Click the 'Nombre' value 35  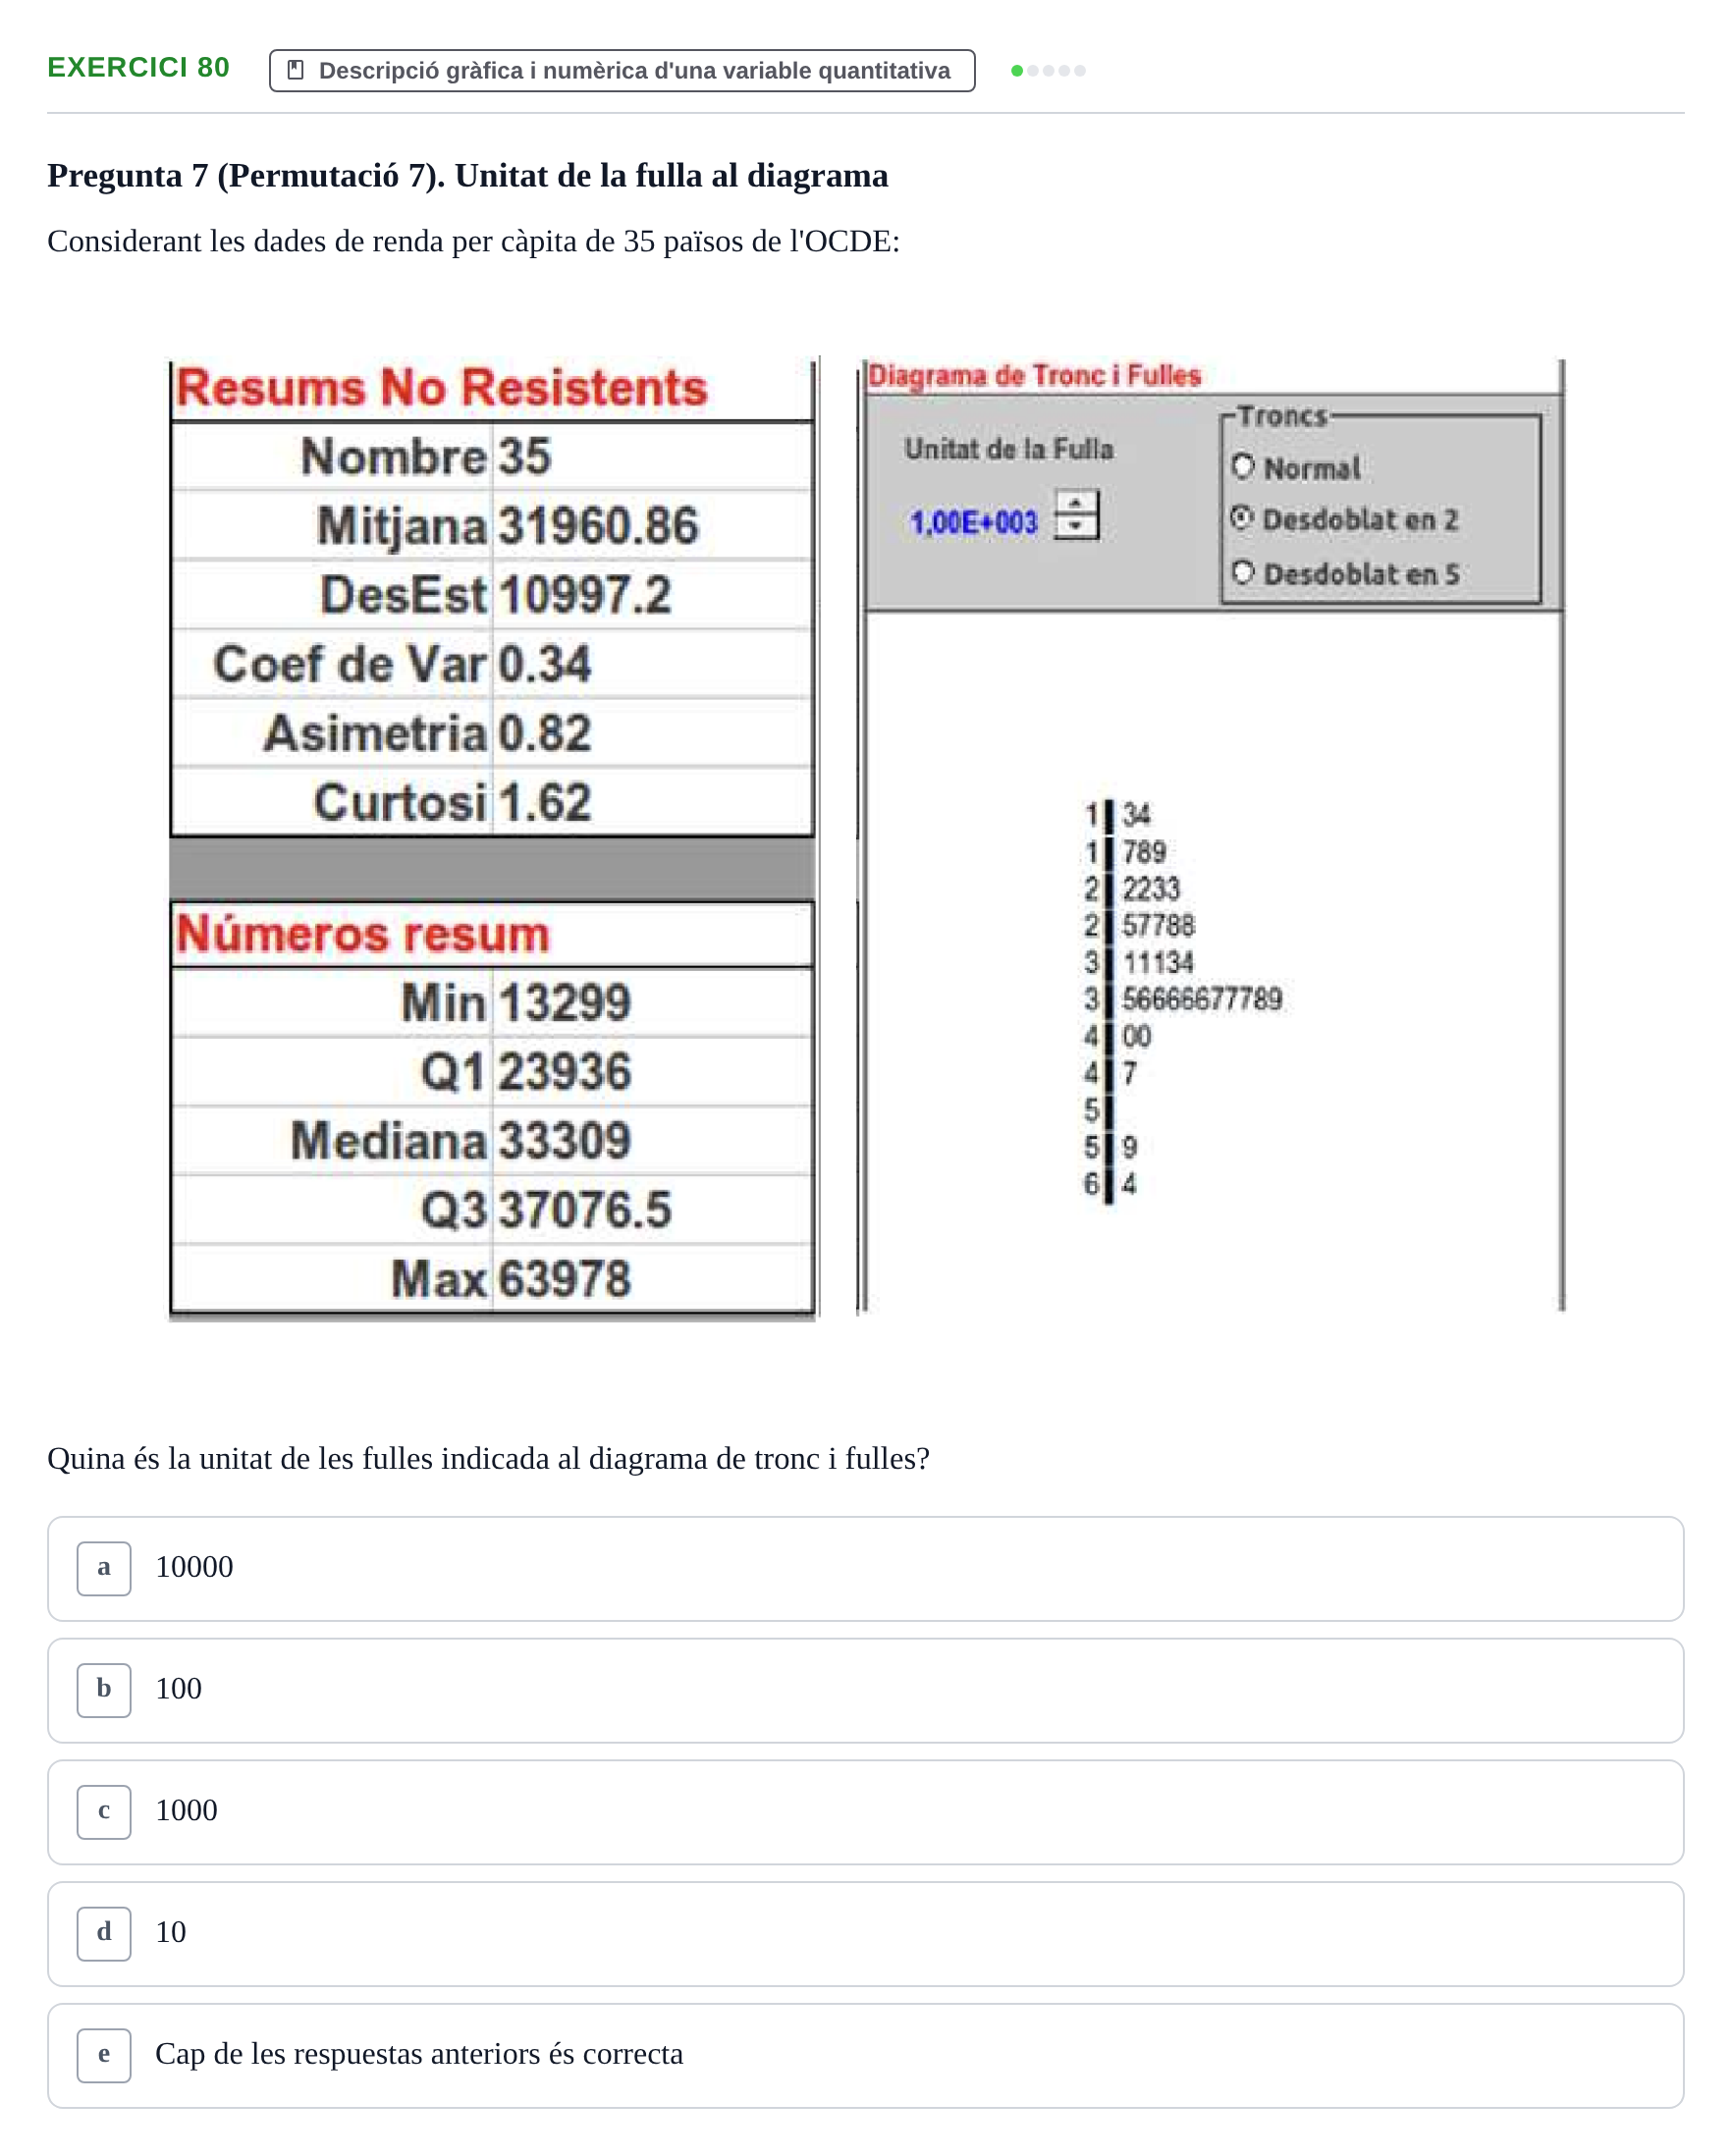[x=525, y=457]
